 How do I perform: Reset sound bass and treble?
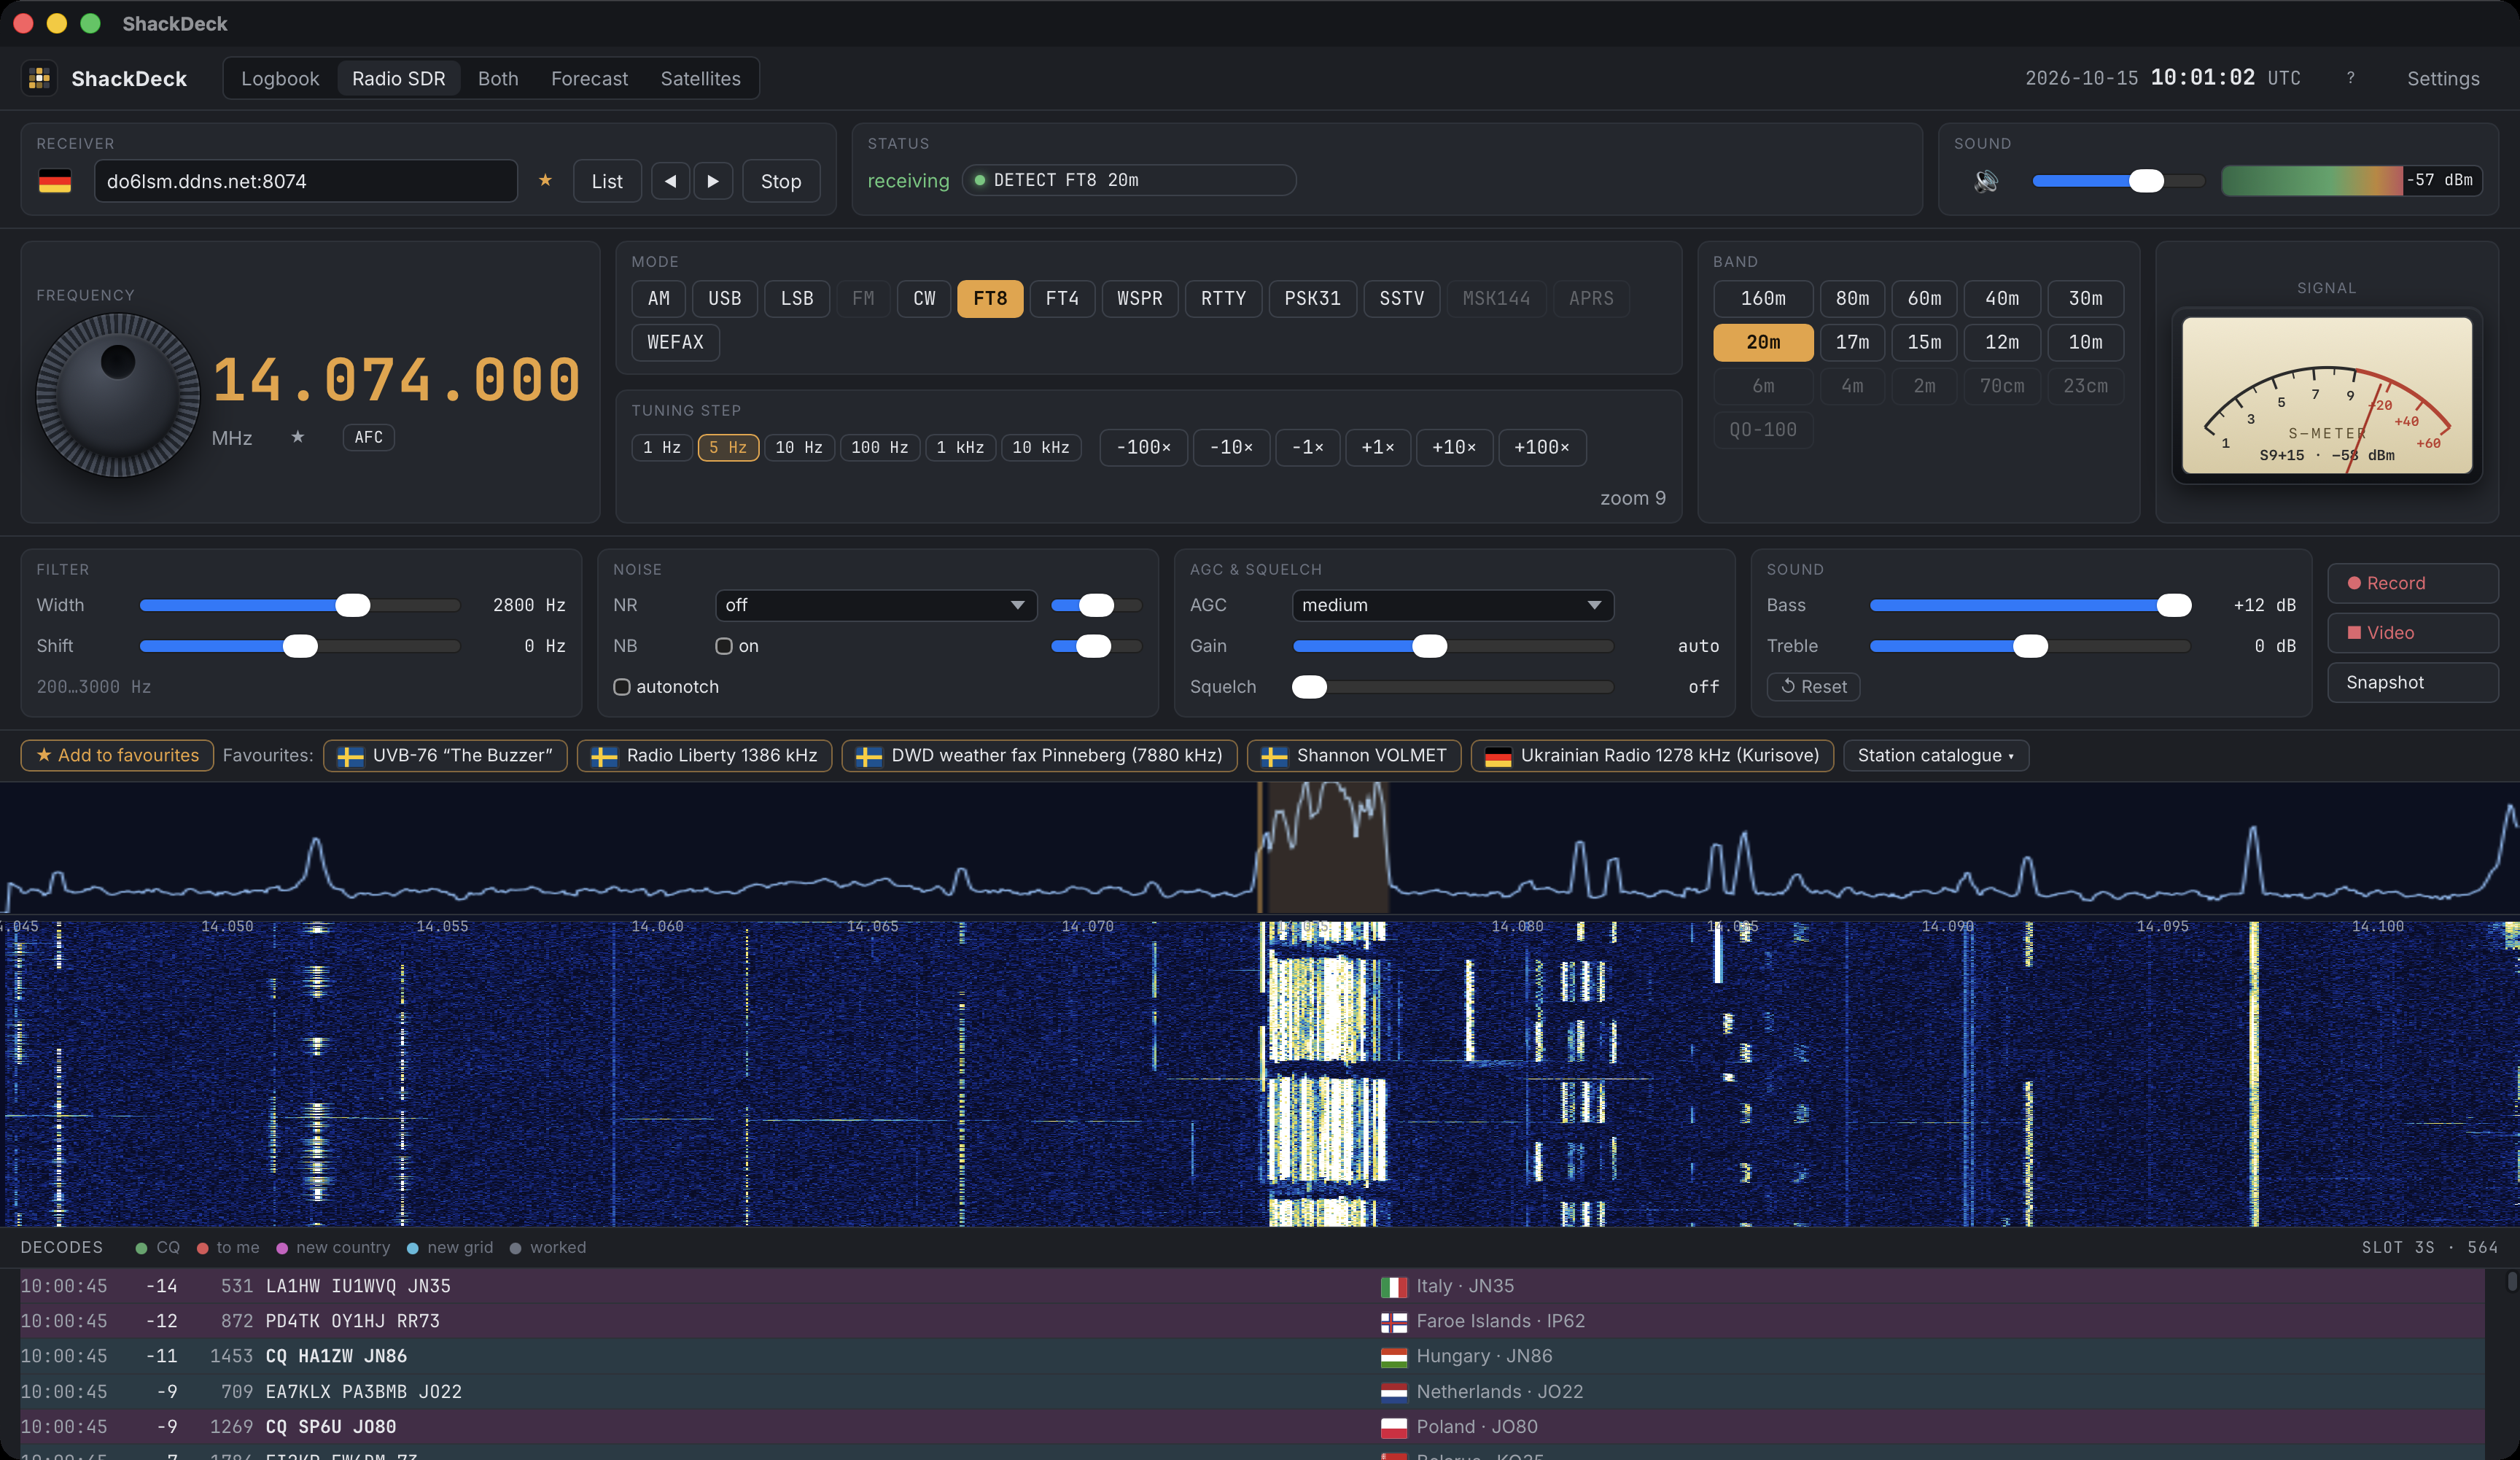(x=1813, y=687)
